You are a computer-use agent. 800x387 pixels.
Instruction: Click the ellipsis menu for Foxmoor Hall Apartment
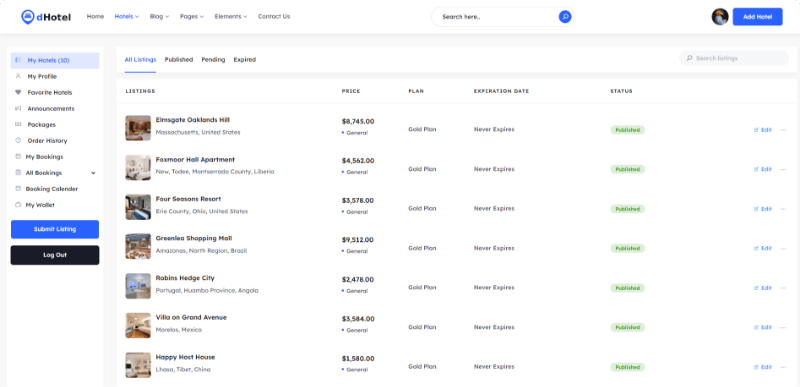[783, 169]
